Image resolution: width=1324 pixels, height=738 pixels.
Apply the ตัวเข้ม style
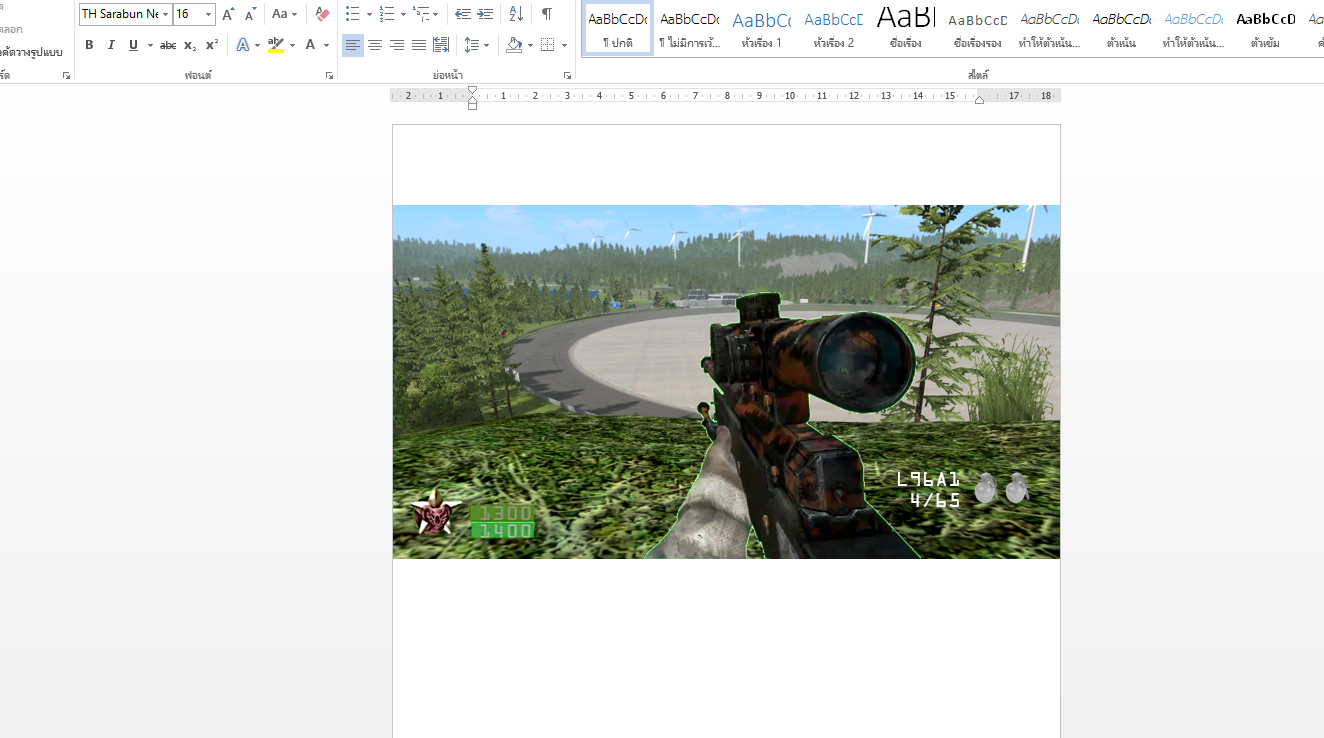click(x=1266, y=28)
